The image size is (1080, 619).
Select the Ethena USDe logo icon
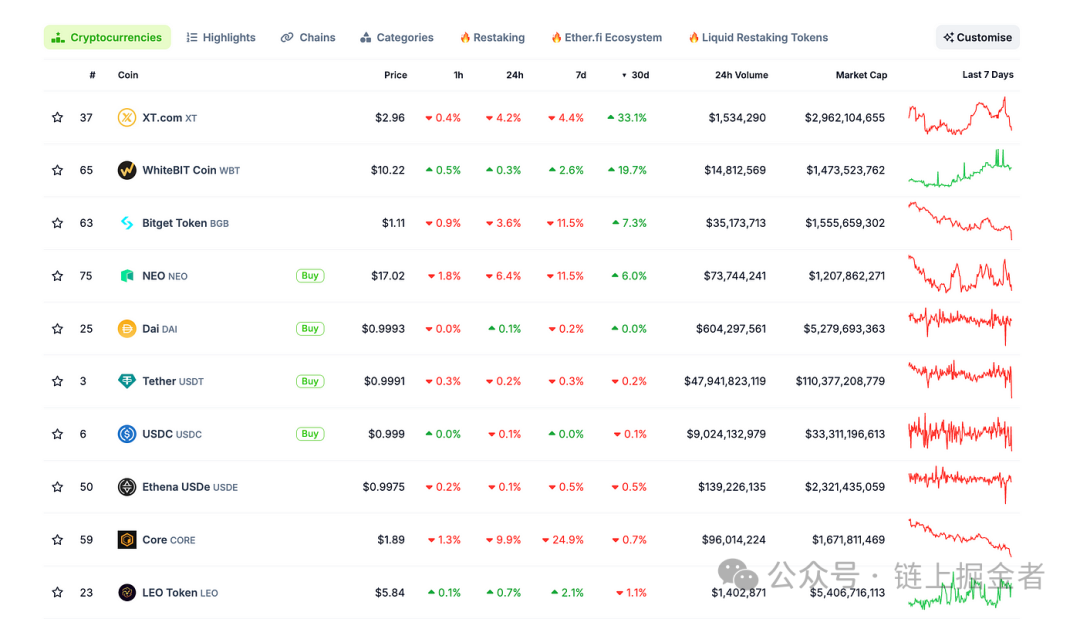click(x=127, y=487)
